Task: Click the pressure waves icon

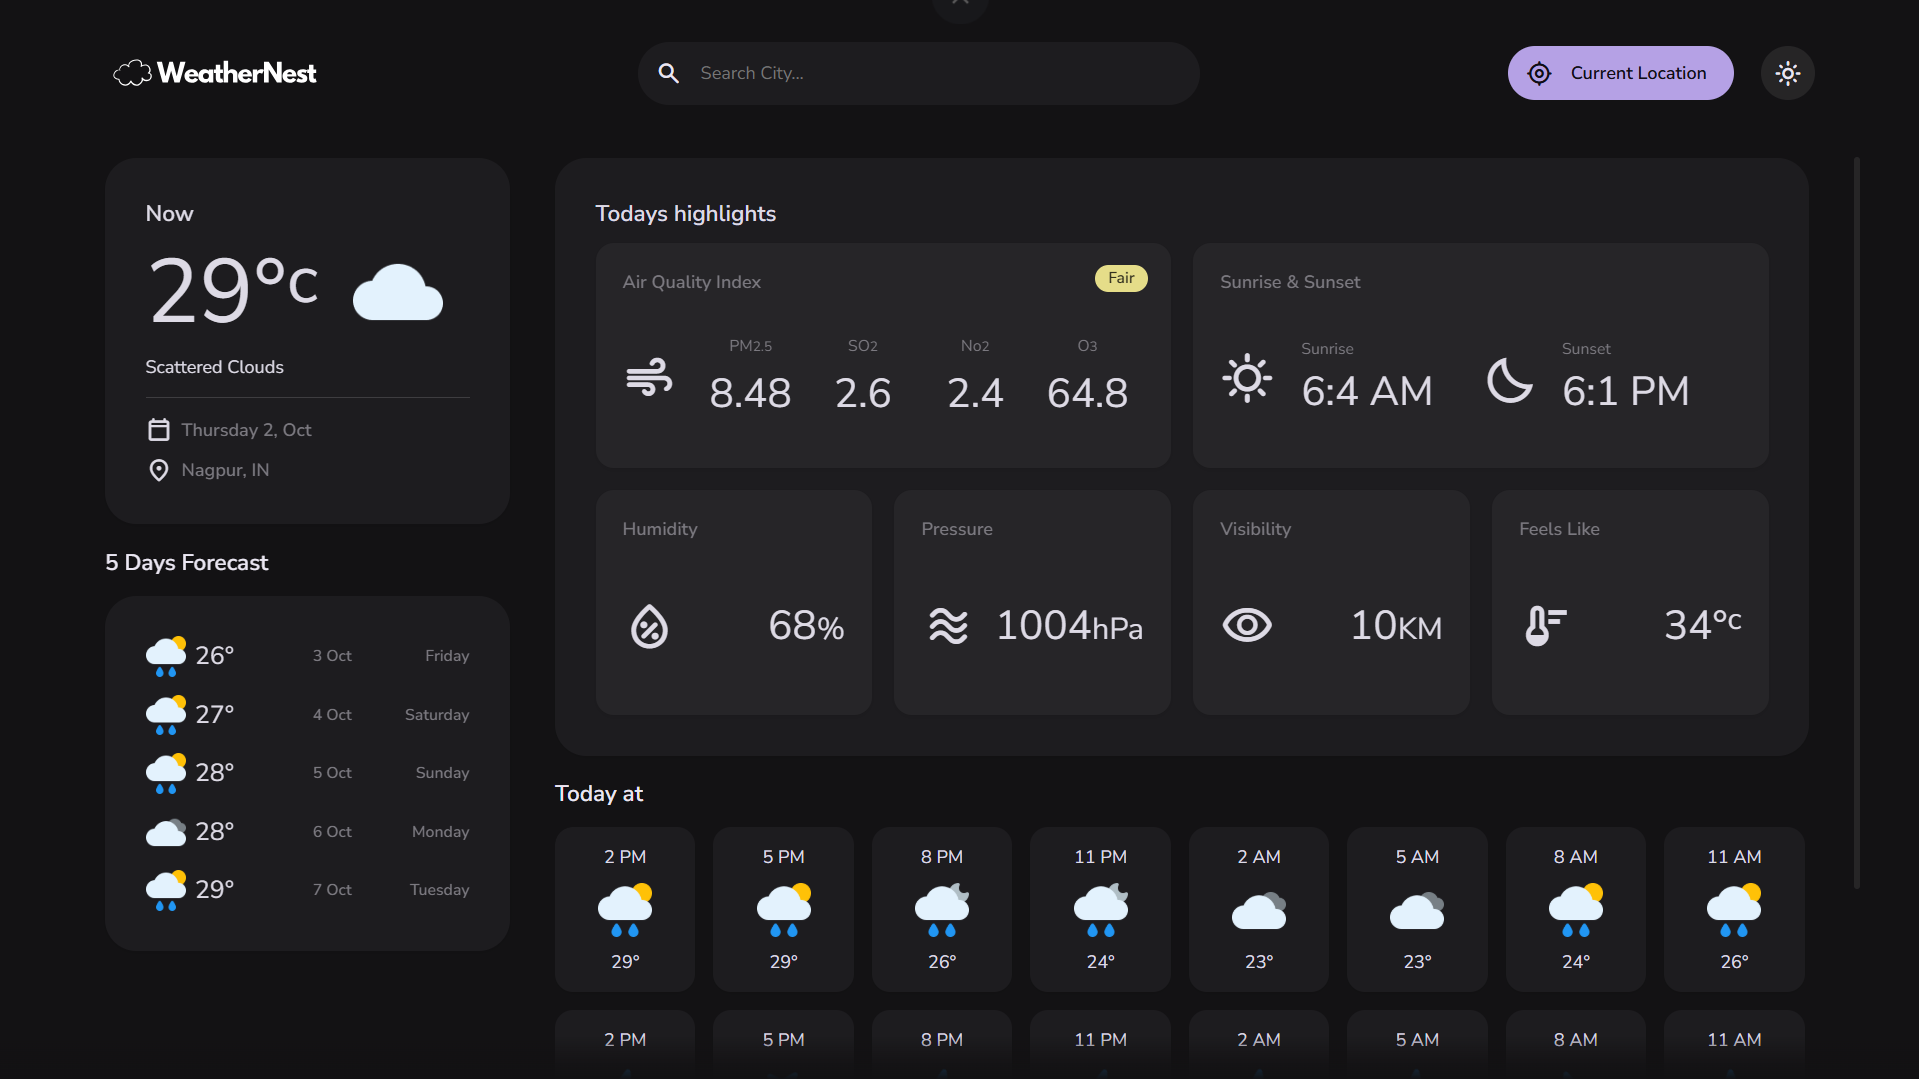Action: 948,626
